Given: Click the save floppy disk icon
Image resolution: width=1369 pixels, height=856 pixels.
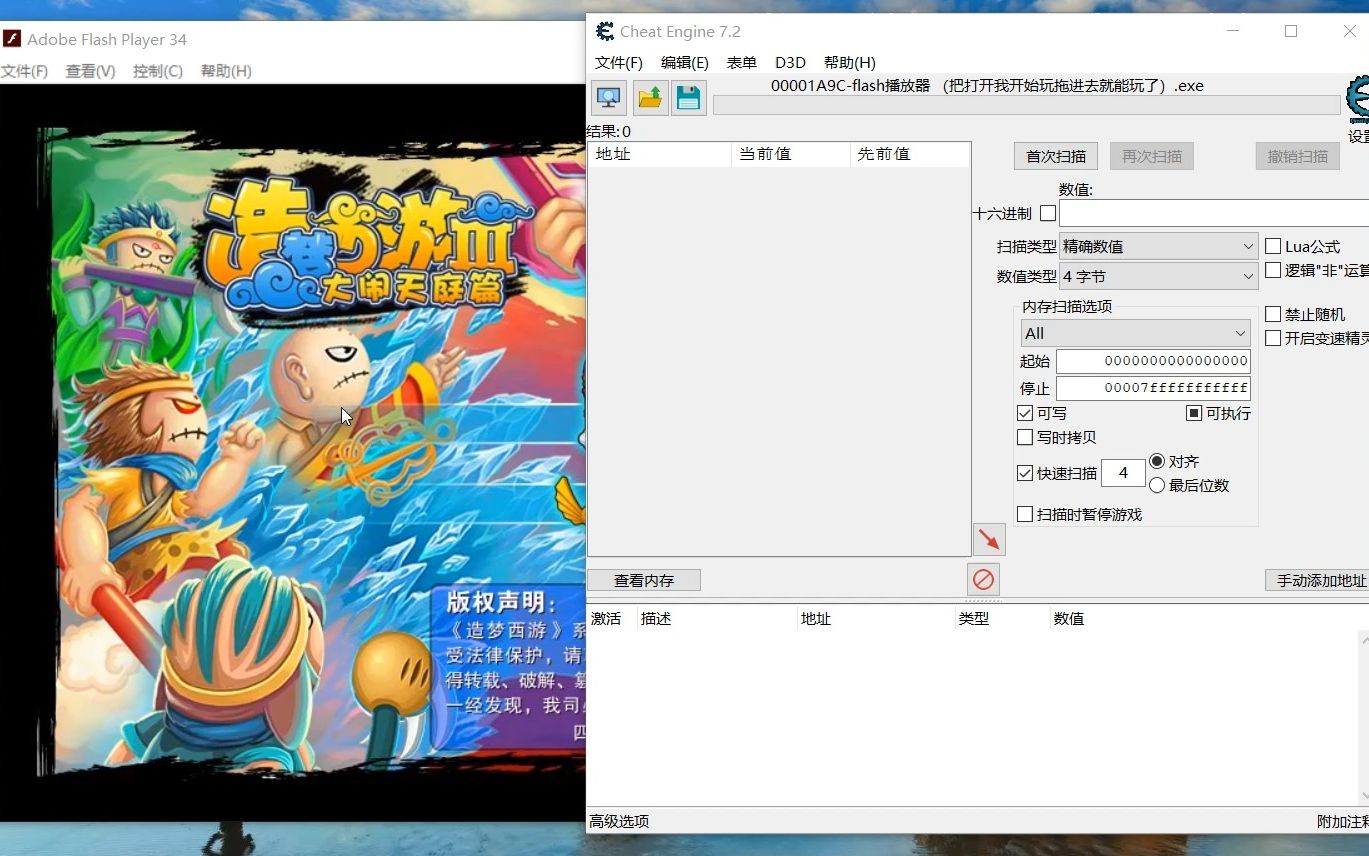Looking at the screenshot, I should [689, 98].
